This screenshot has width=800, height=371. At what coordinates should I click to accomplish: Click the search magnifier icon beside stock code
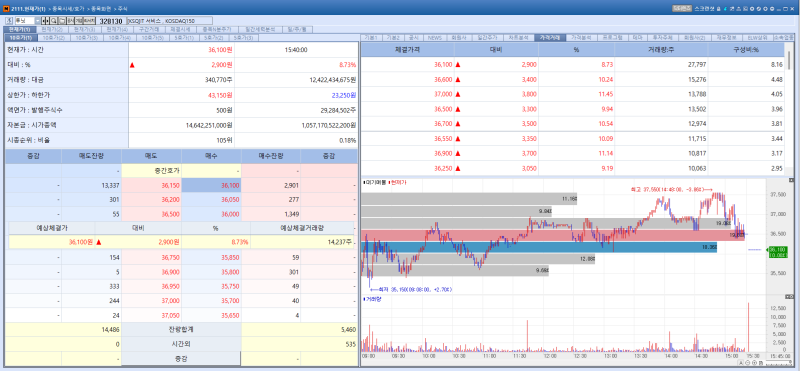(x=53, y=21)
